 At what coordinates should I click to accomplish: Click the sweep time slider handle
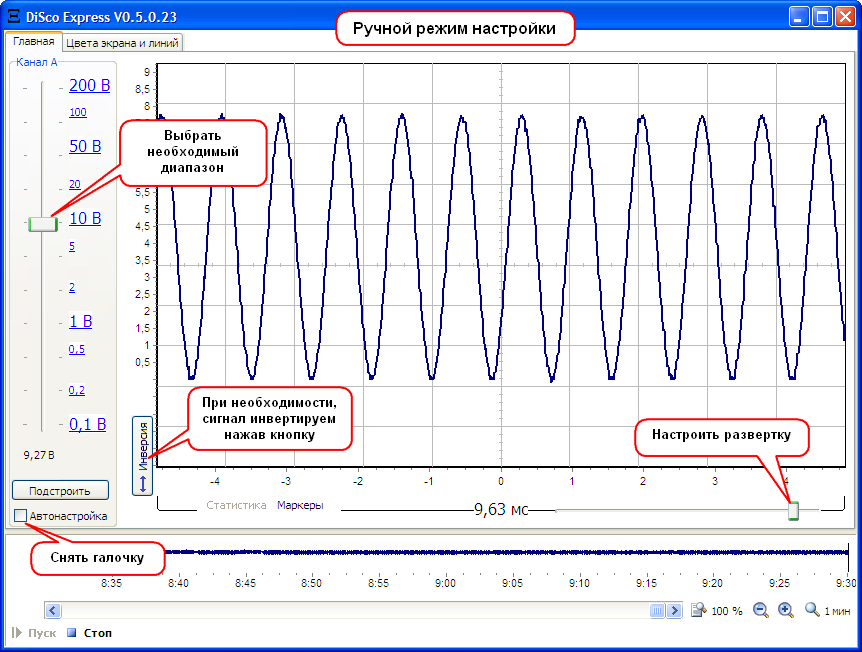793,511
